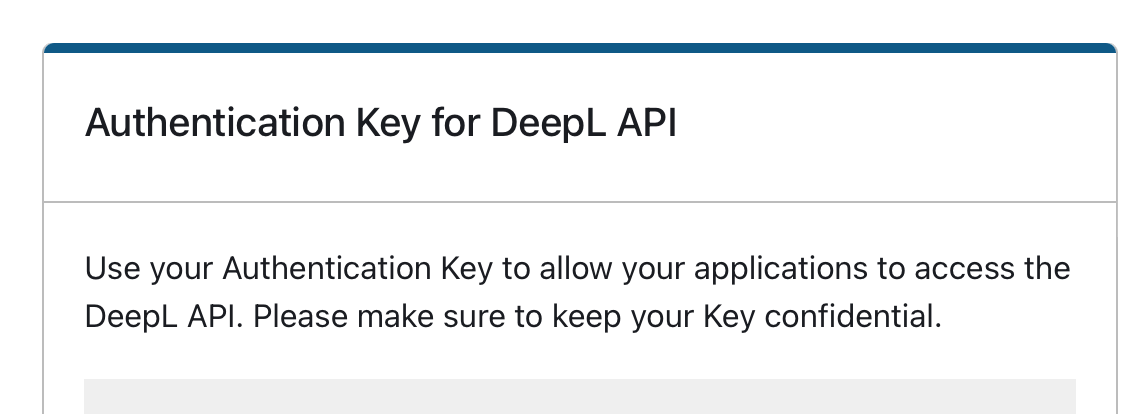Click the 'Authentication Key for DeepL API' heading
1136x414 pixels.
tap(381, 123)
